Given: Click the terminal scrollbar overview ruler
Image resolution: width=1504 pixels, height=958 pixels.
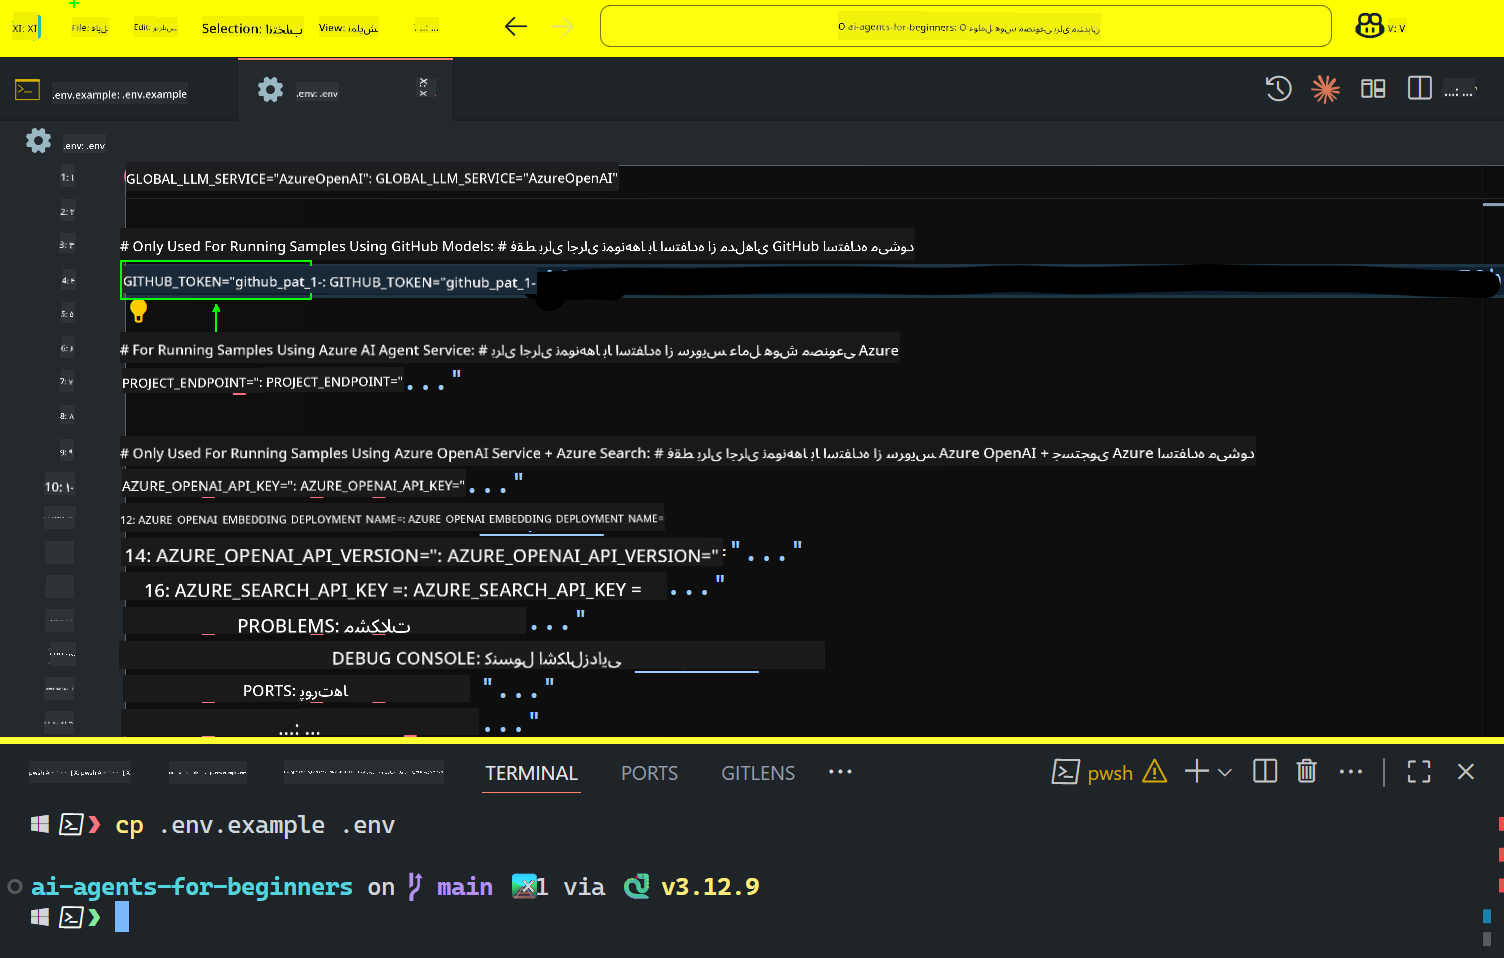Looking at the screenshot, I should point(1493,880).
